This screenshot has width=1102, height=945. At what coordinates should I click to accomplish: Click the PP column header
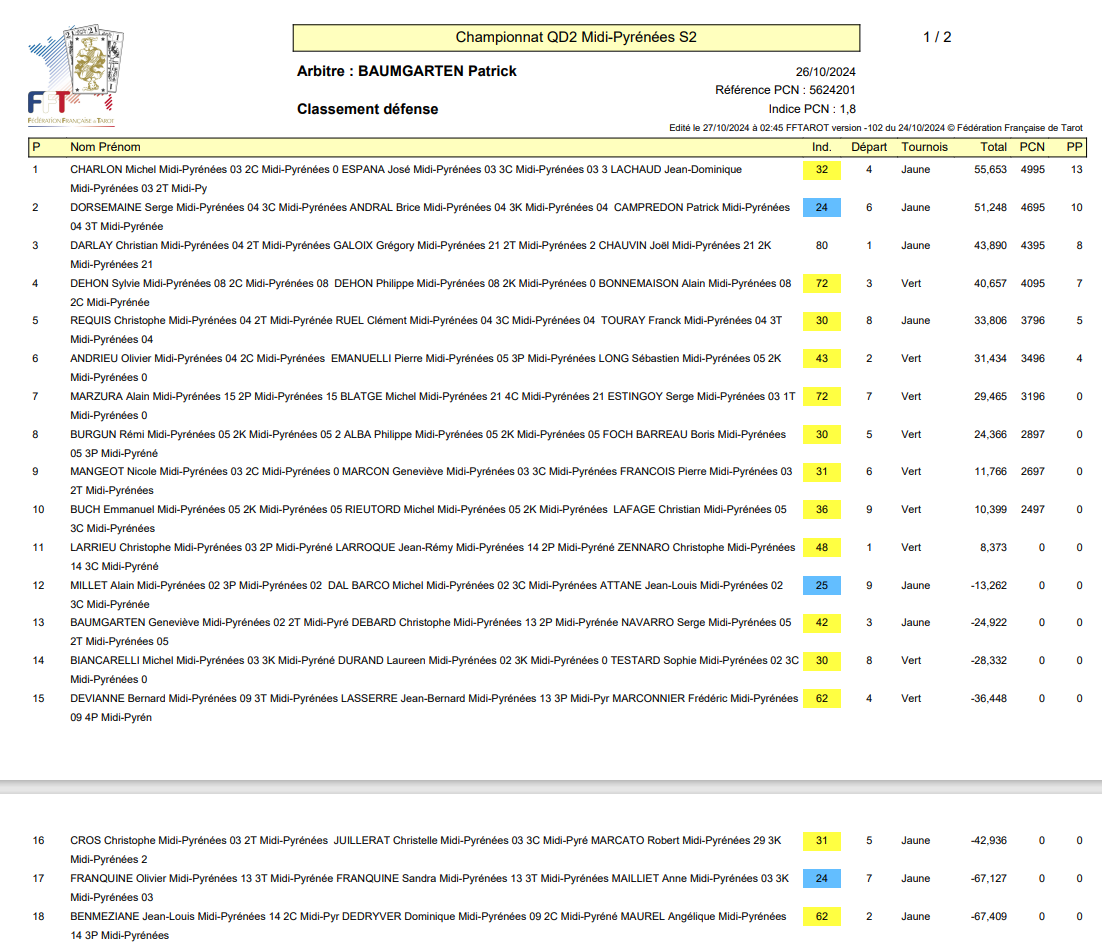(x=1074, y=147)
